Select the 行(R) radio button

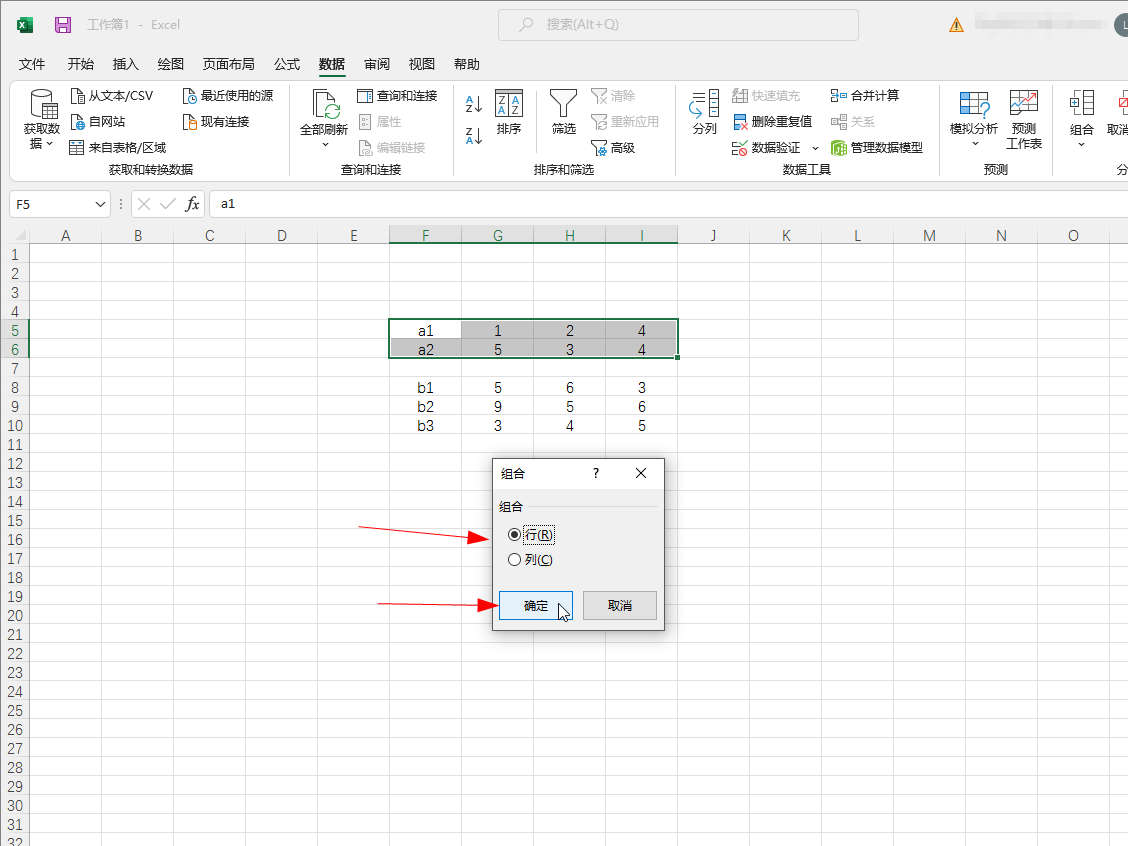pos(515,535)
